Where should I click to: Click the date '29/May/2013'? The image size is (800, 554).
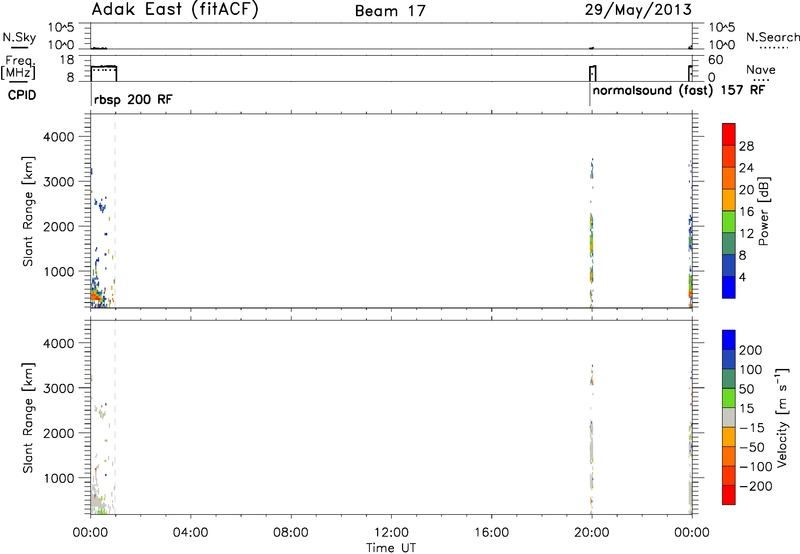638,10
